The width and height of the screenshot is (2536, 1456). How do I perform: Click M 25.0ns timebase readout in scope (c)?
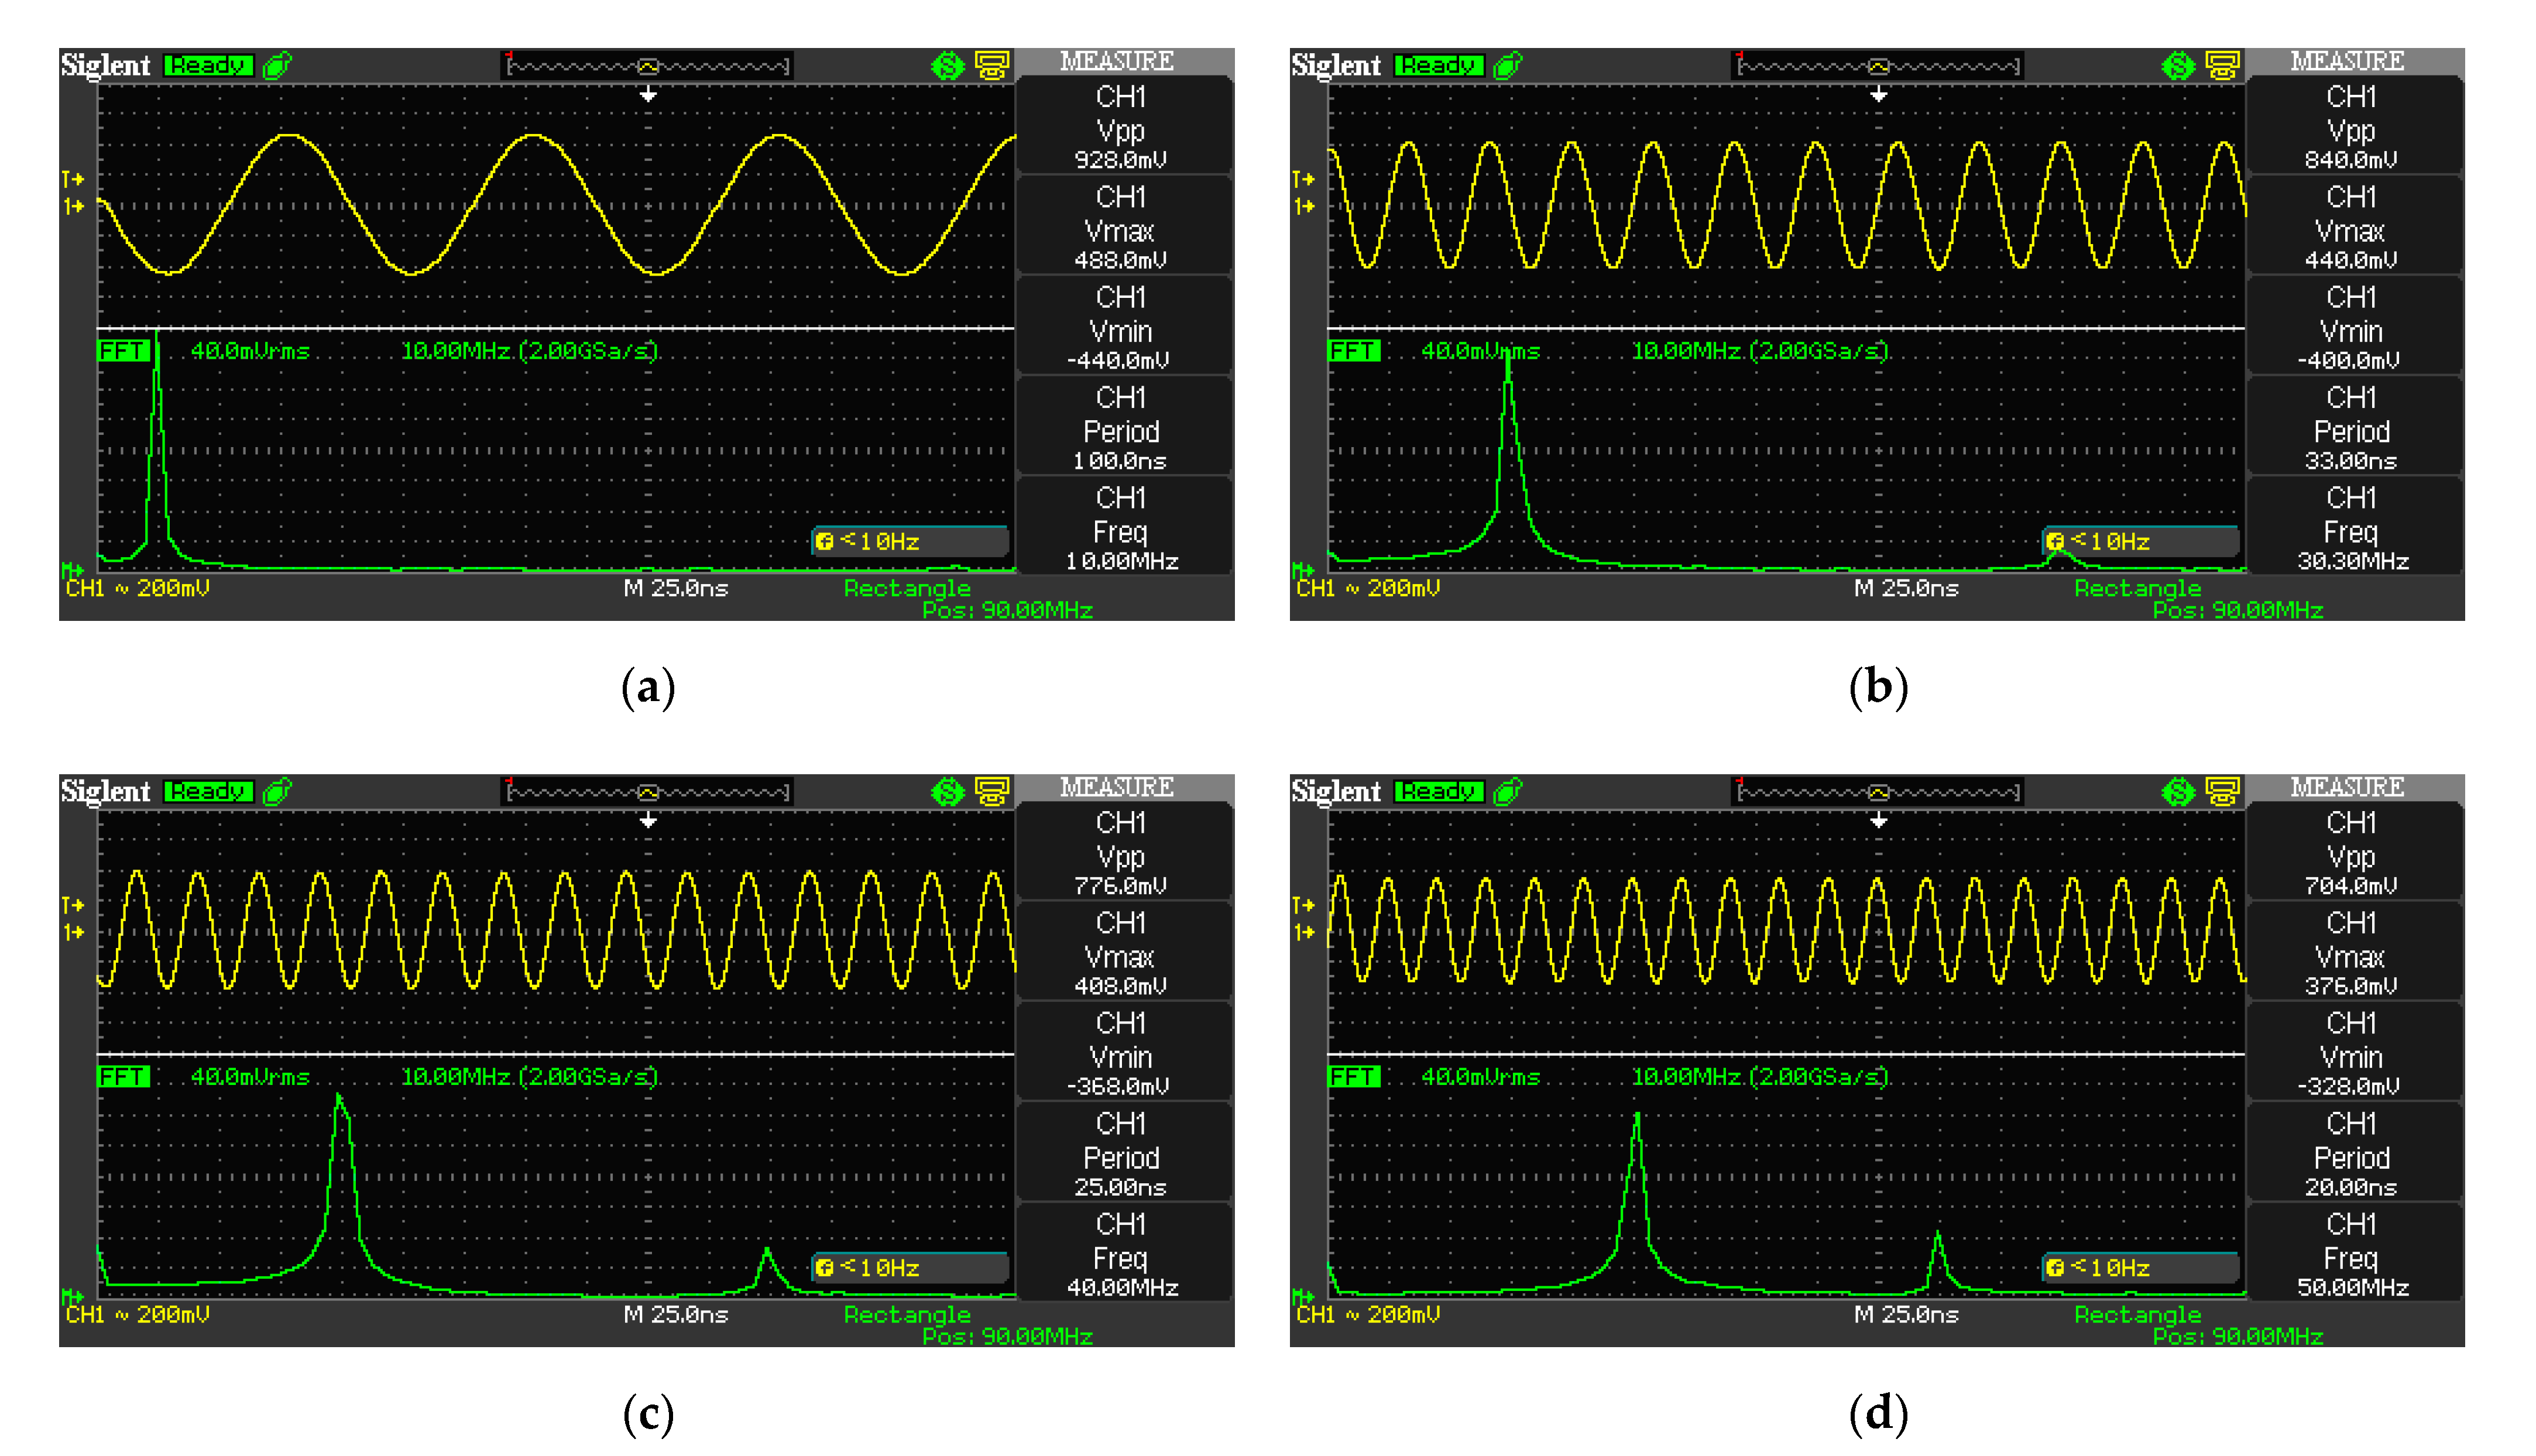676,1314
